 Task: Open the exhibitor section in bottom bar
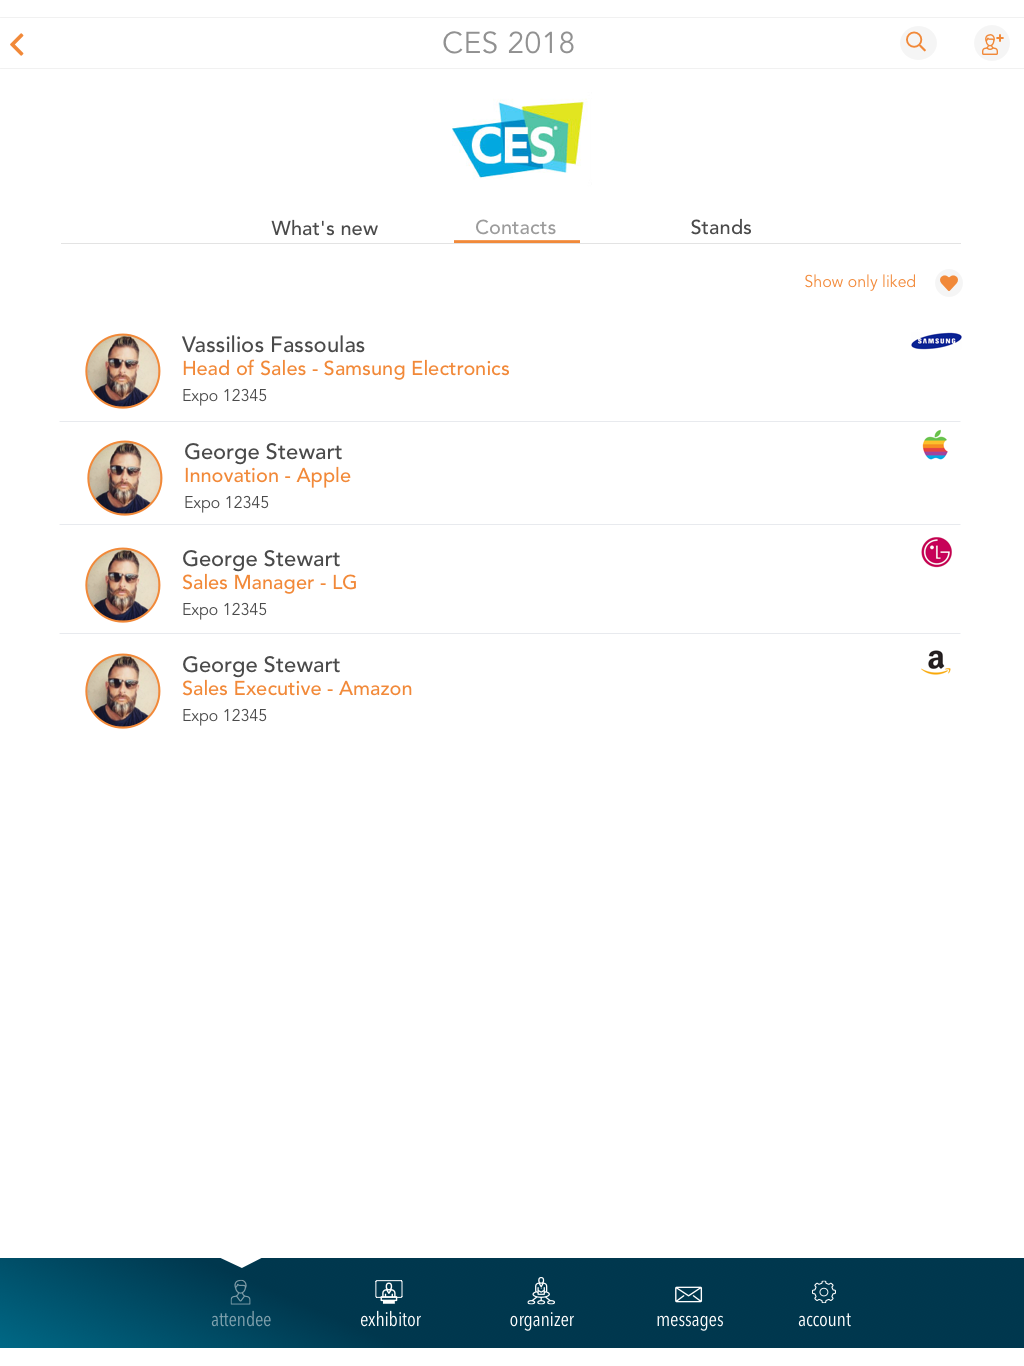coord(390,1305)
